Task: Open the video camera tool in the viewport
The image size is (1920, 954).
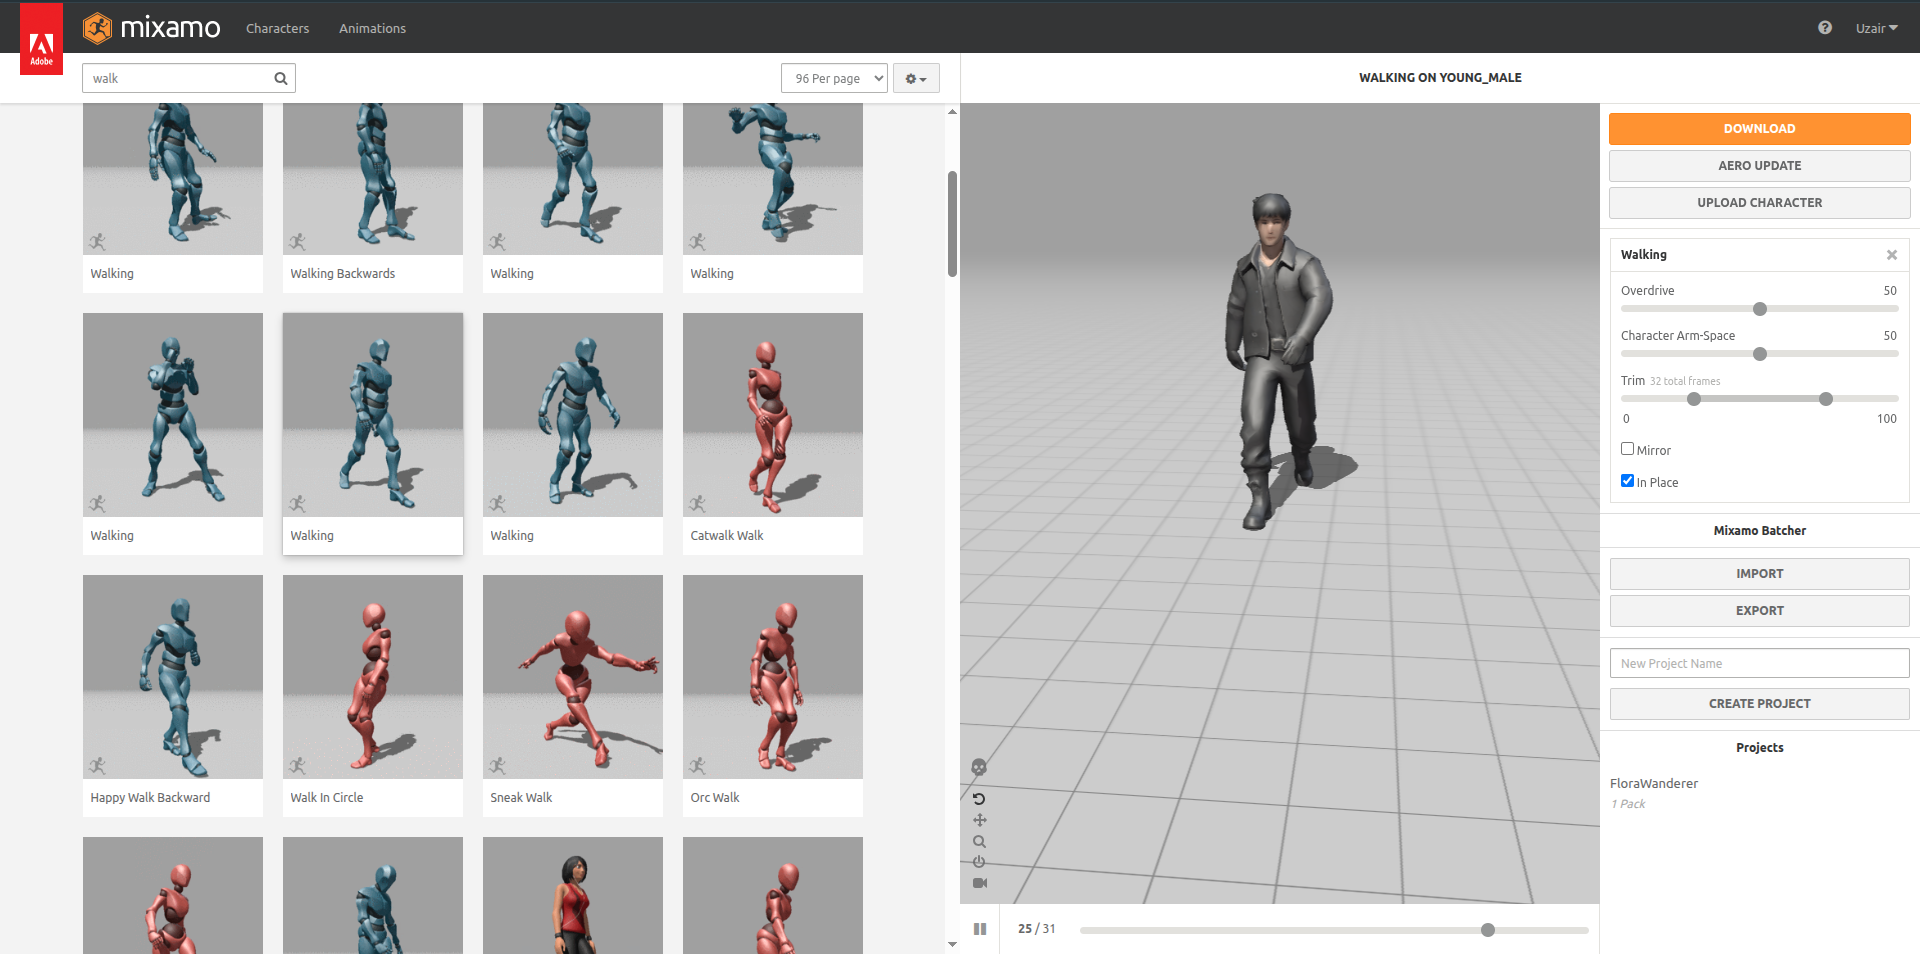Action: coord(978,883)
